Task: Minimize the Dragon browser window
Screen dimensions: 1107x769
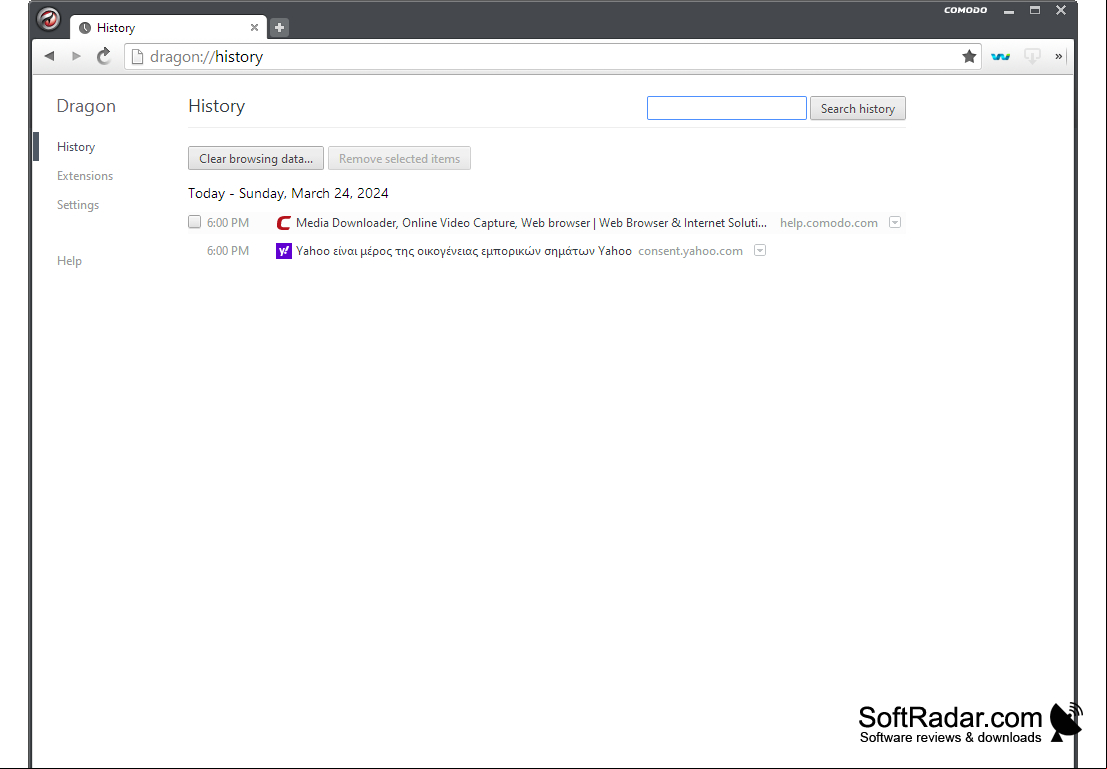Action: click(1009, 11)
